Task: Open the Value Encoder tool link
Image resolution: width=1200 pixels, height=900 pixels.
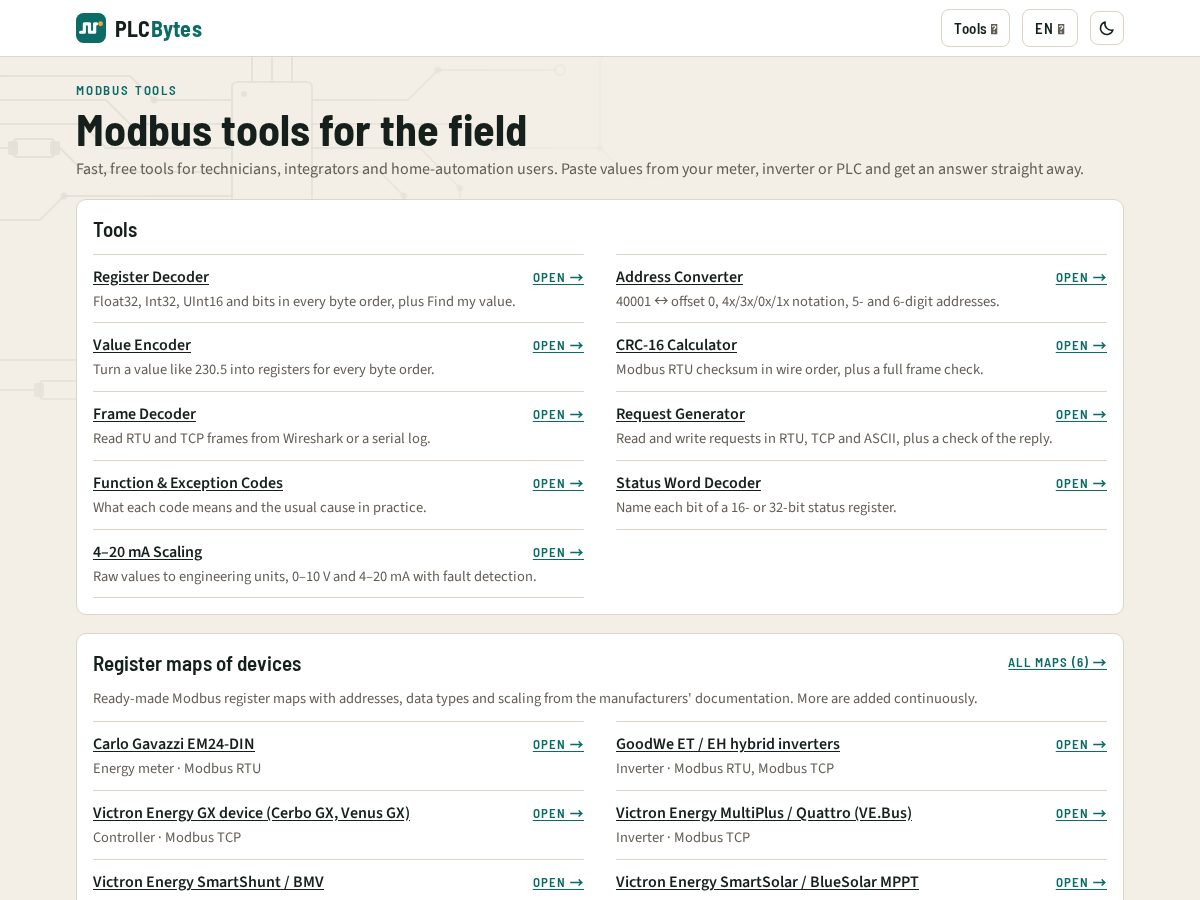Action: pos(142,345)
